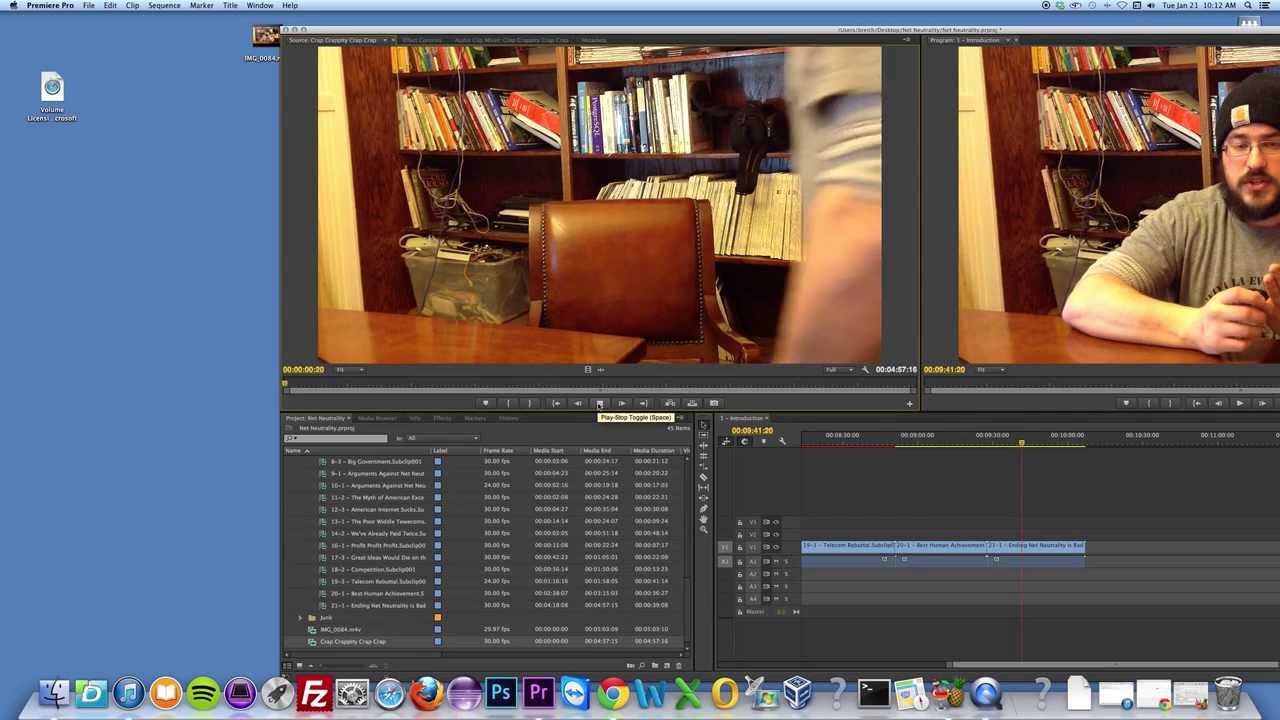Select the Track Select tool
Viewport: 1280px width, 720px height.
pyautogui.click(x=704, y=435)
